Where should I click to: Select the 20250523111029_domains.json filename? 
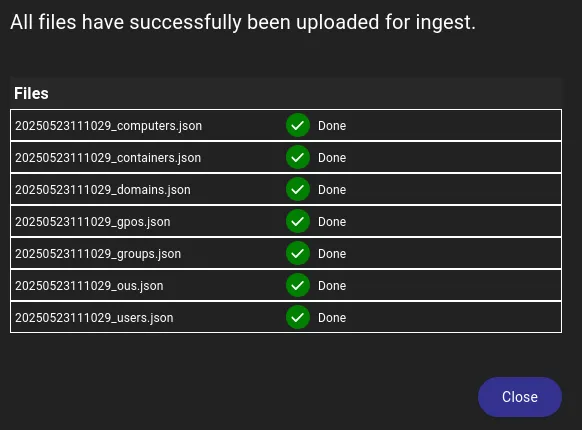103,190
